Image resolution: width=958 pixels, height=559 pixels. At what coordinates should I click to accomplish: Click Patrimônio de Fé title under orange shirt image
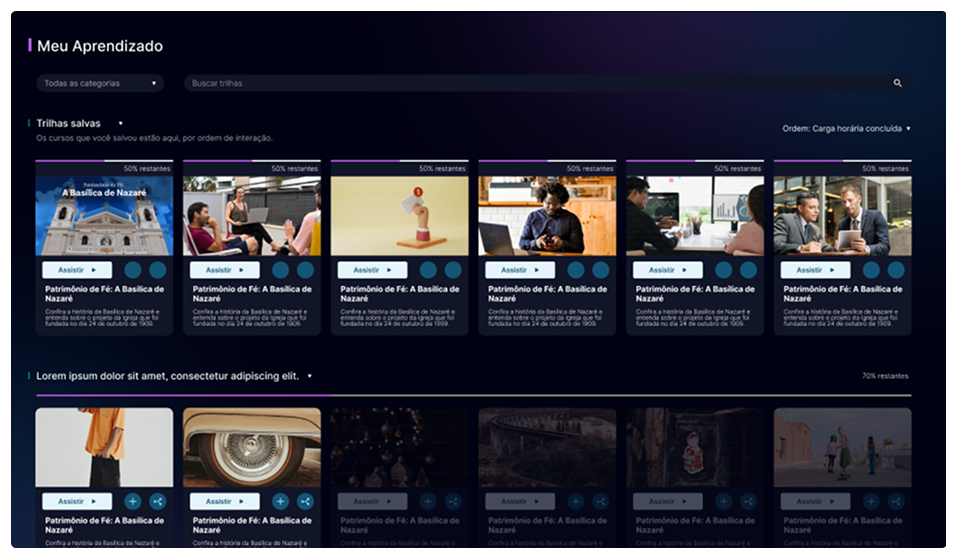[104, 525]
